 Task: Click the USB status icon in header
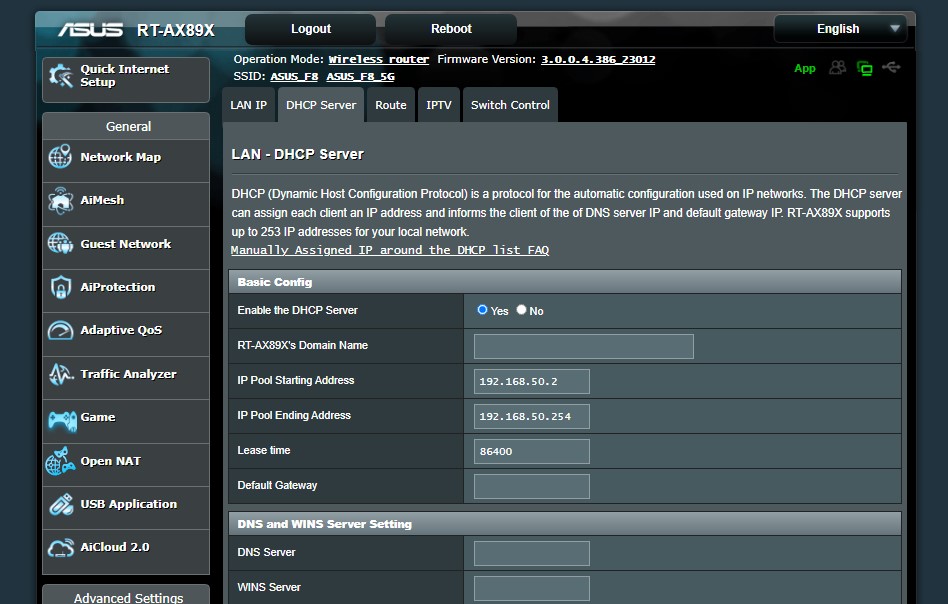(x=891, y=67)
